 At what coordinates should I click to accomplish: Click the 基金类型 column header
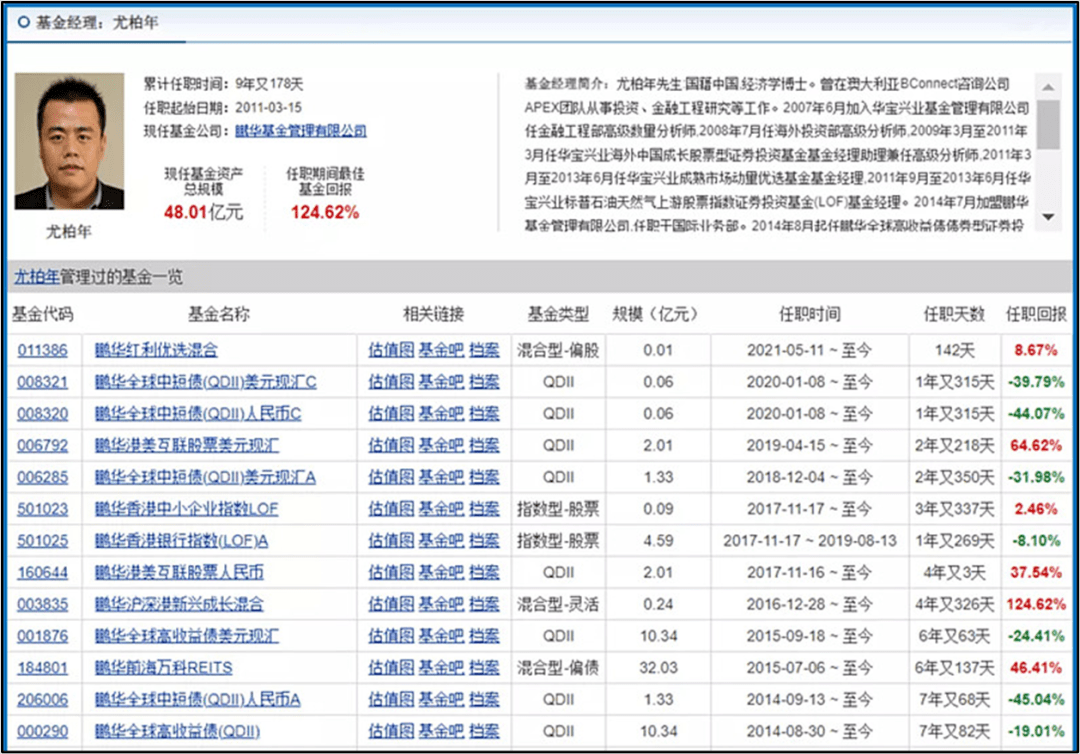(558, 315)
